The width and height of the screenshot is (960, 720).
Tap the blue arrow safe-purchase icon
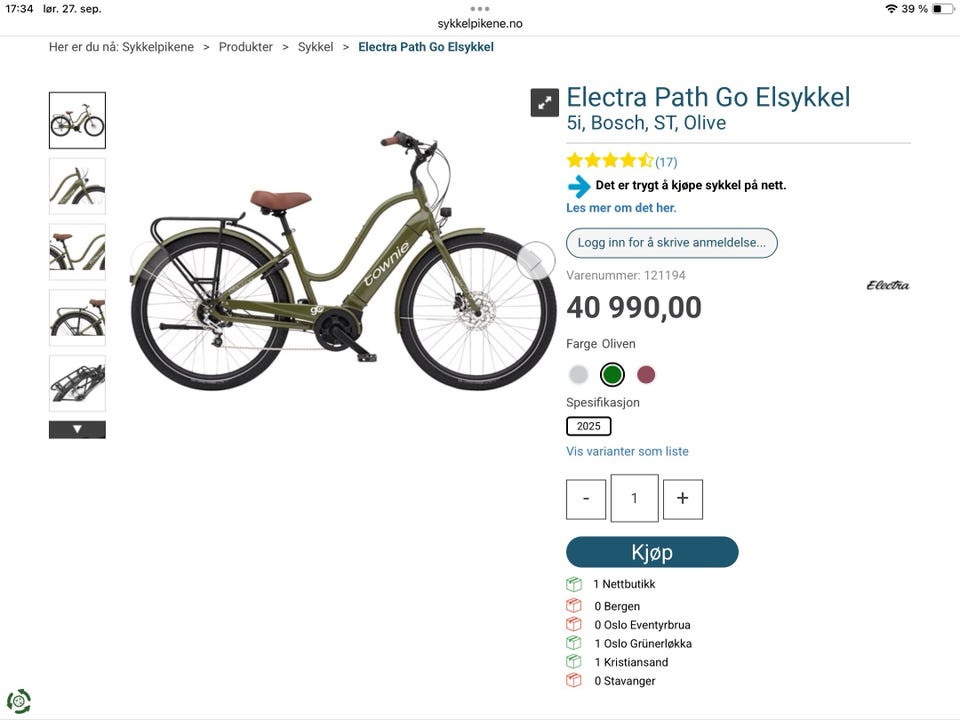(x=579, y=186)
